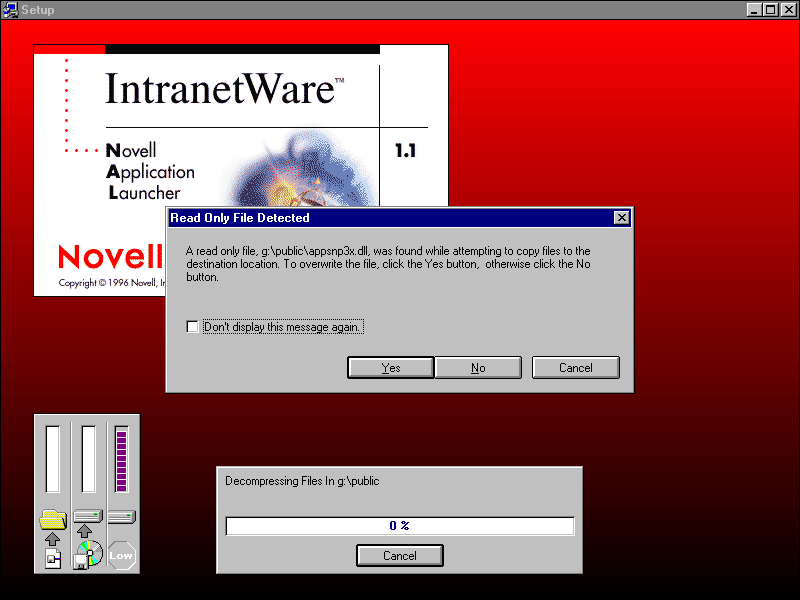Click the purple disk space gauge bar
Viewport: 800px width, 600px height.
pos(121,459)
